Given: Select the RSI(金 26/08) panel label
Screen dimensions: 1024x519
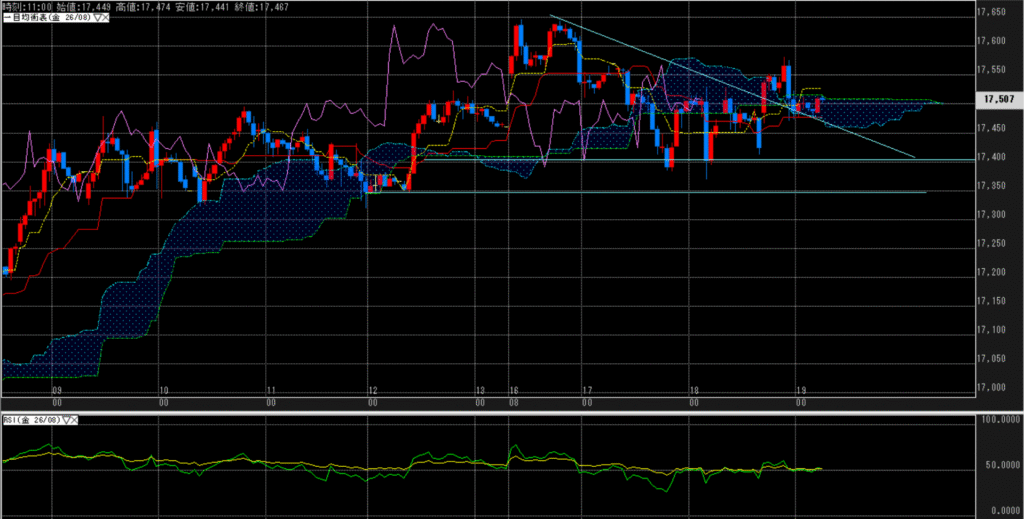Looking at the screenshot, I should pyautogui.click(x=30, y=422).
